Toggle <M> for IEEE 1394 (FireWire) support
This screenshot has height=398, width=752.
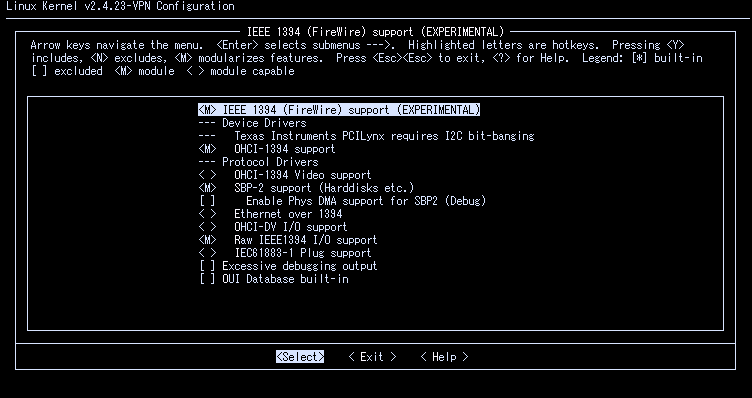point(207,110)
